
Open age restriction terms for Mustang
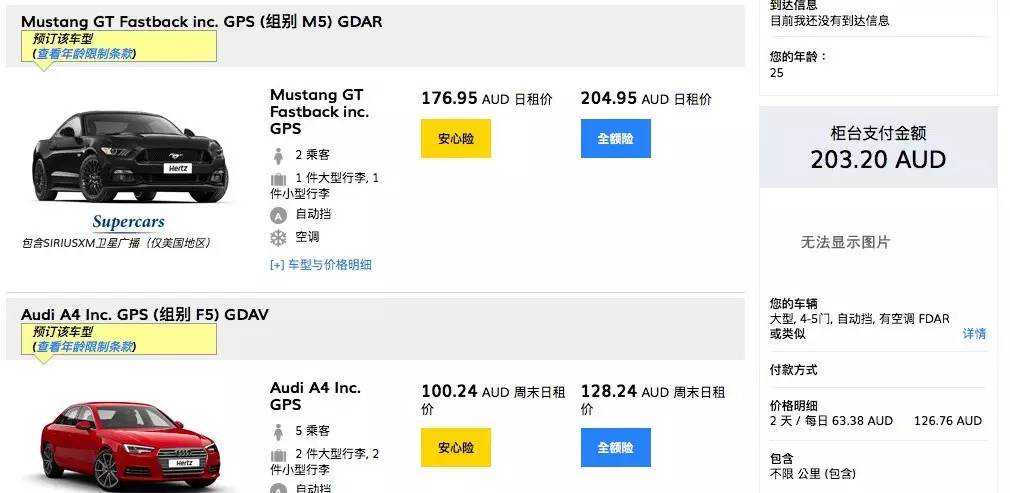85,54
